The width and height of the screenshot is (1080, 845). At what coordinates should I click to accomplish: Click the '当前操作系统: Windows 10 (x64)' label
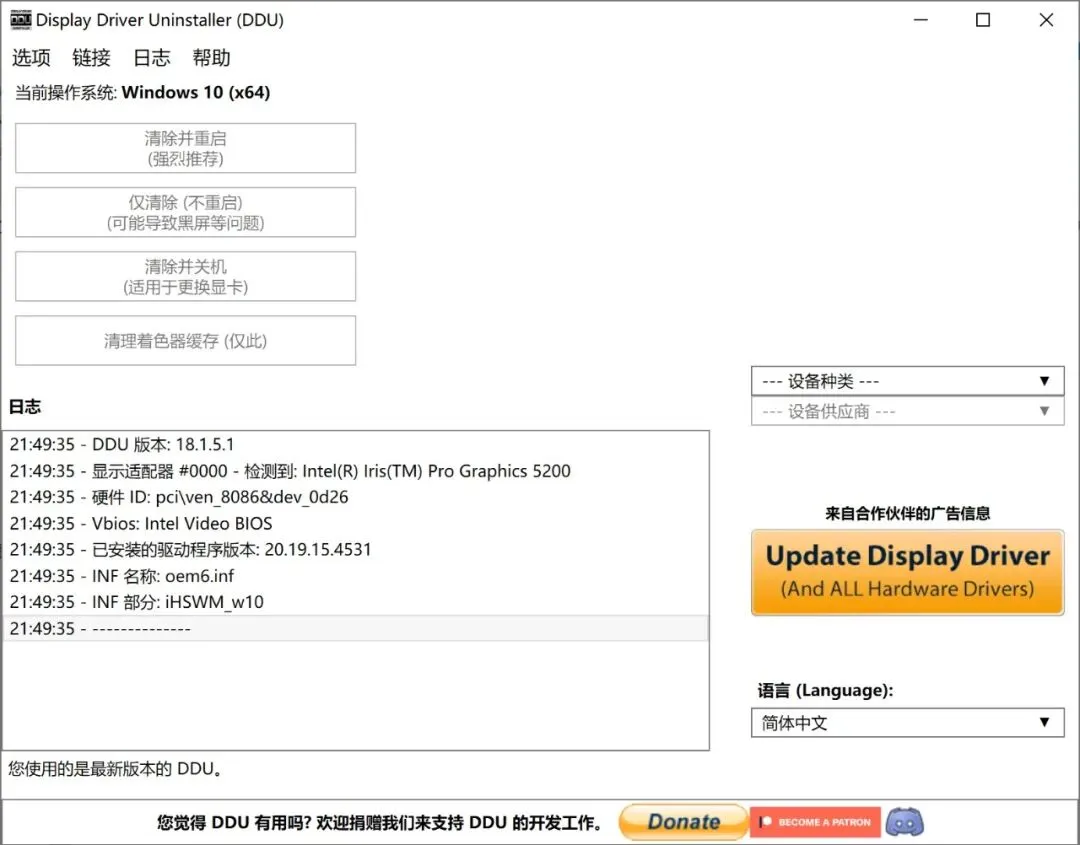click(x=143, y=92)
